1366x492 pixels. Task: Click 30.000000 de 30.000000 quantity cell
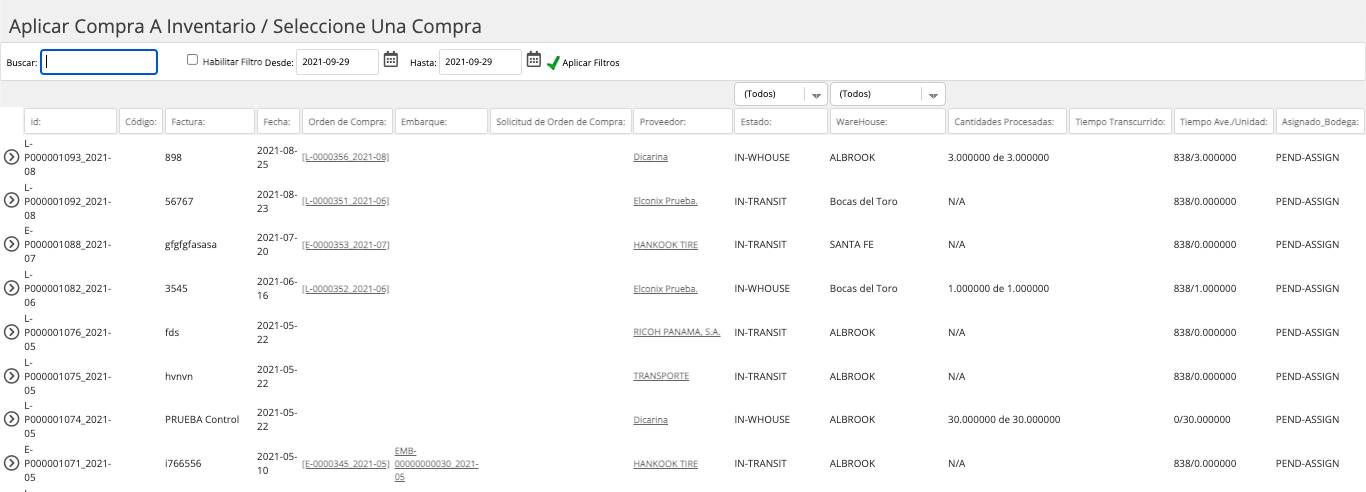click(x=1004, y=419)
